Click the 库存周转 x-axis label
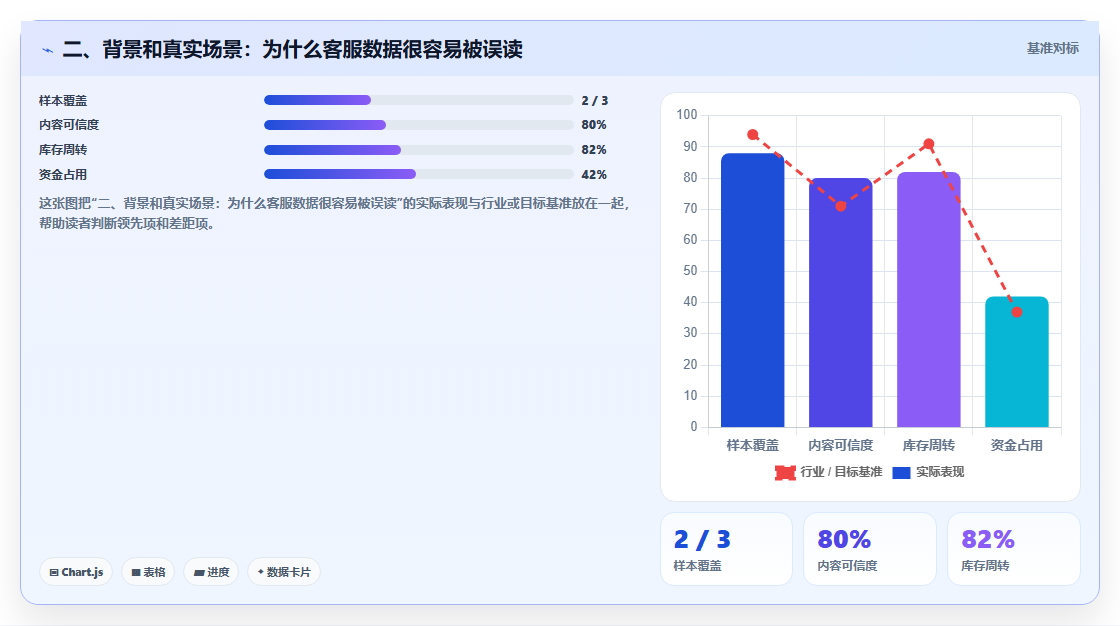This screenshot has height=626, width=1120. pyautogui.click(x=929, y=445)
